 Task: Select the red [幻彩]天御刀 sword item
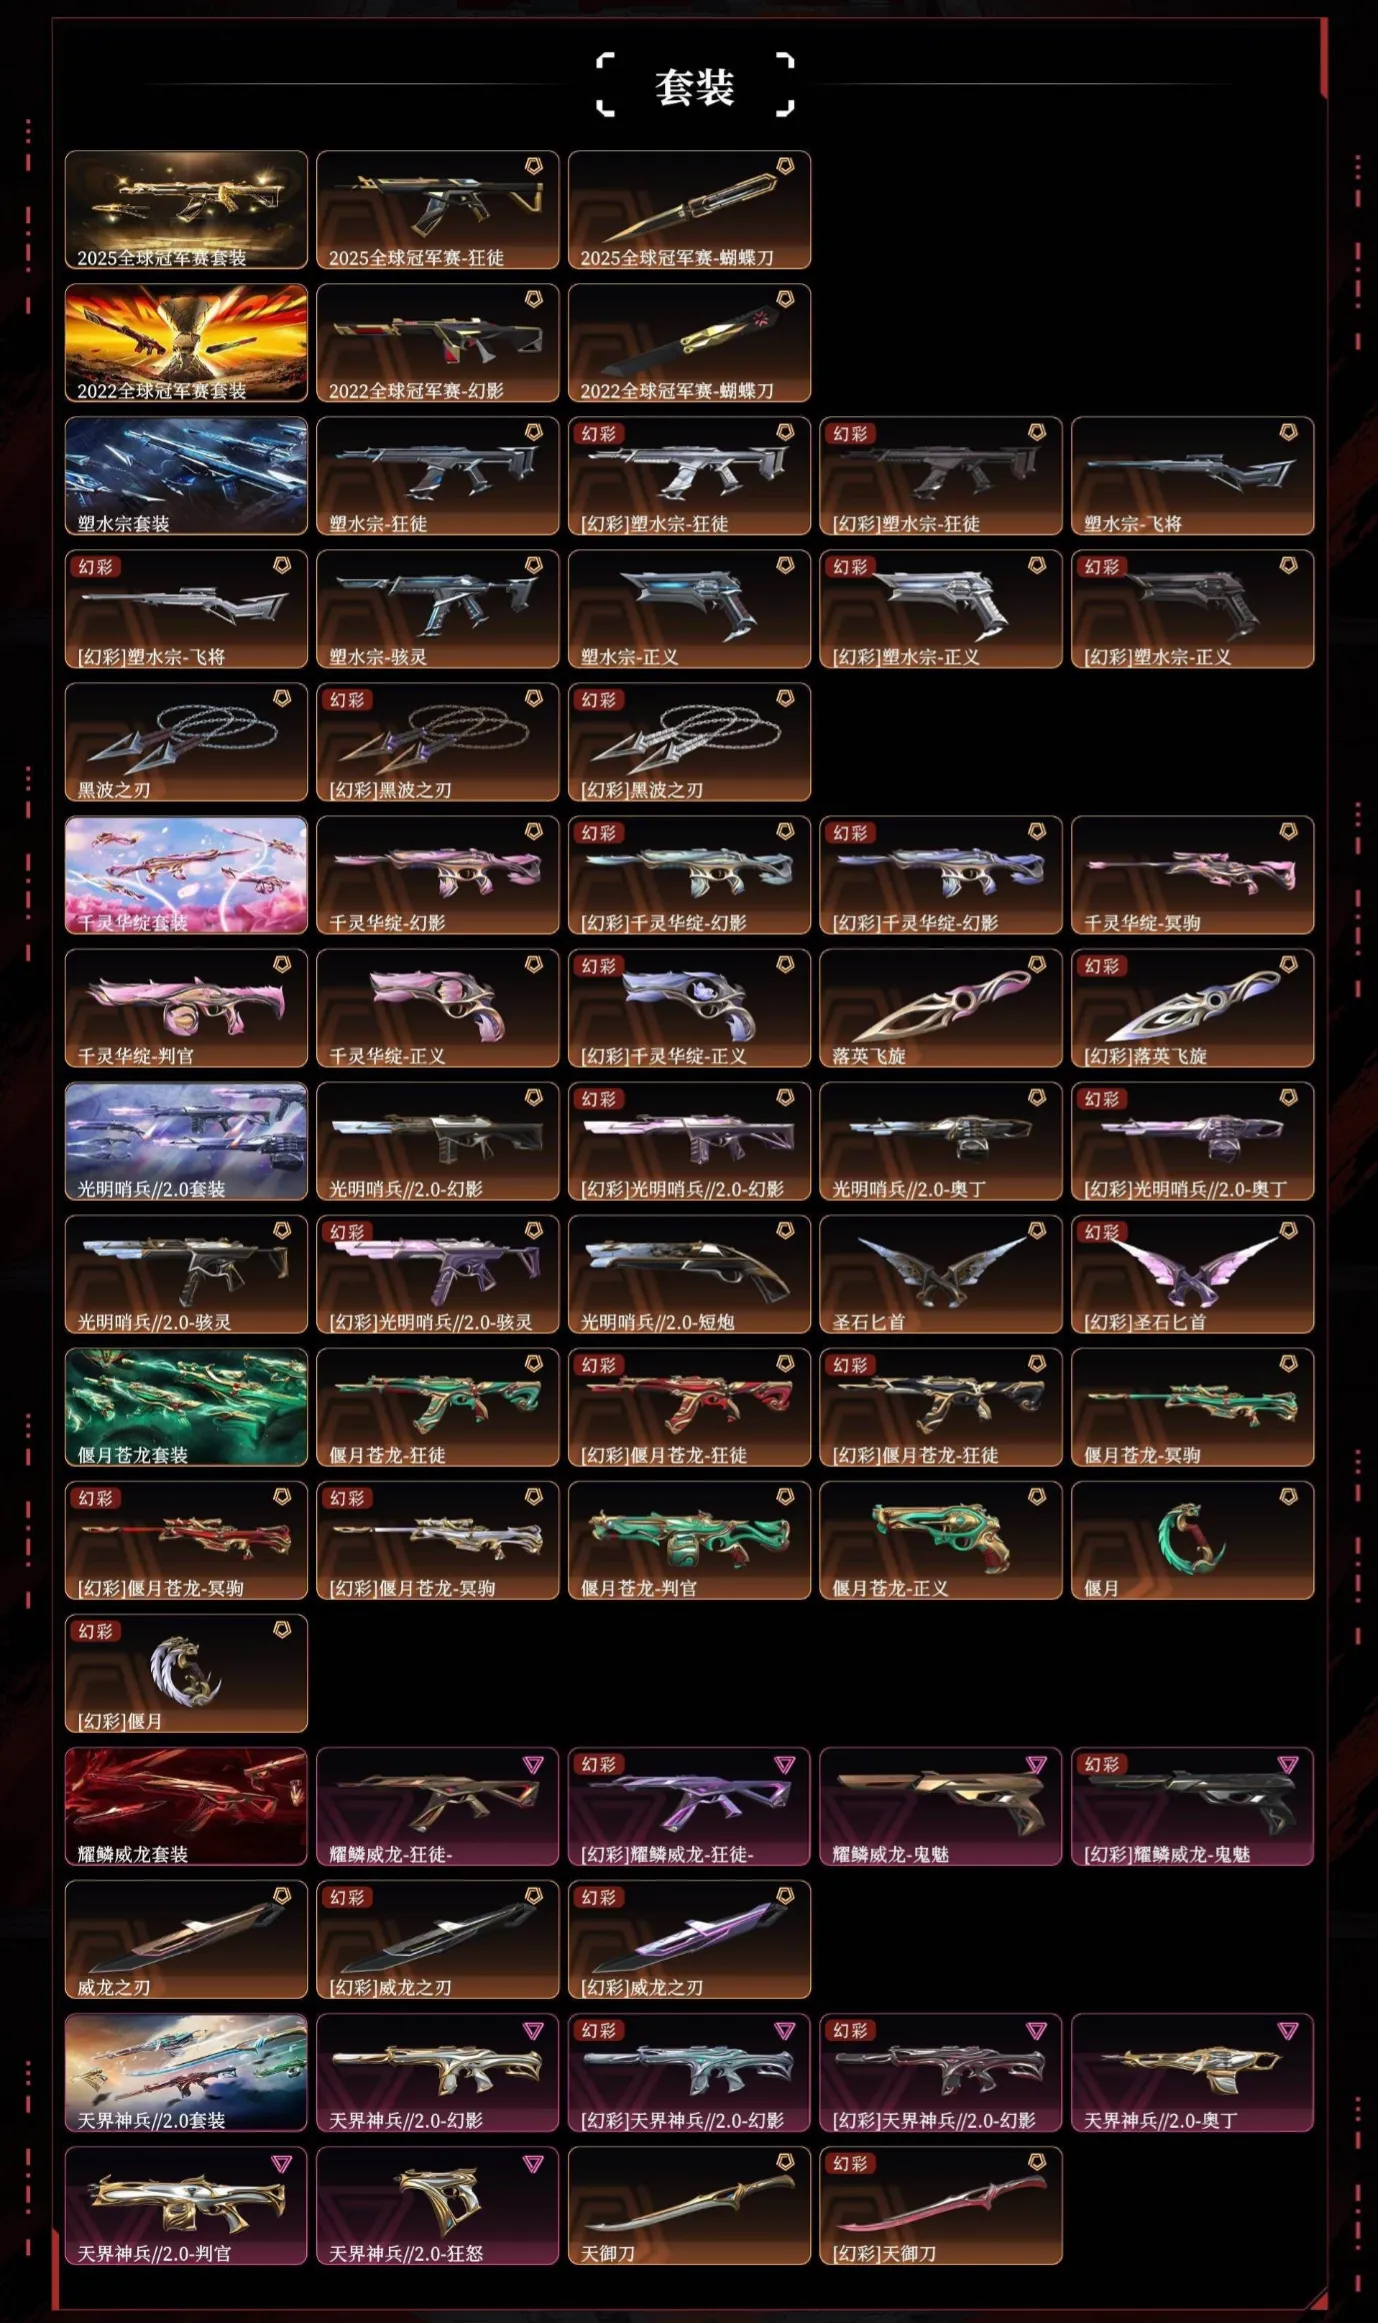tap(941, 2205)
